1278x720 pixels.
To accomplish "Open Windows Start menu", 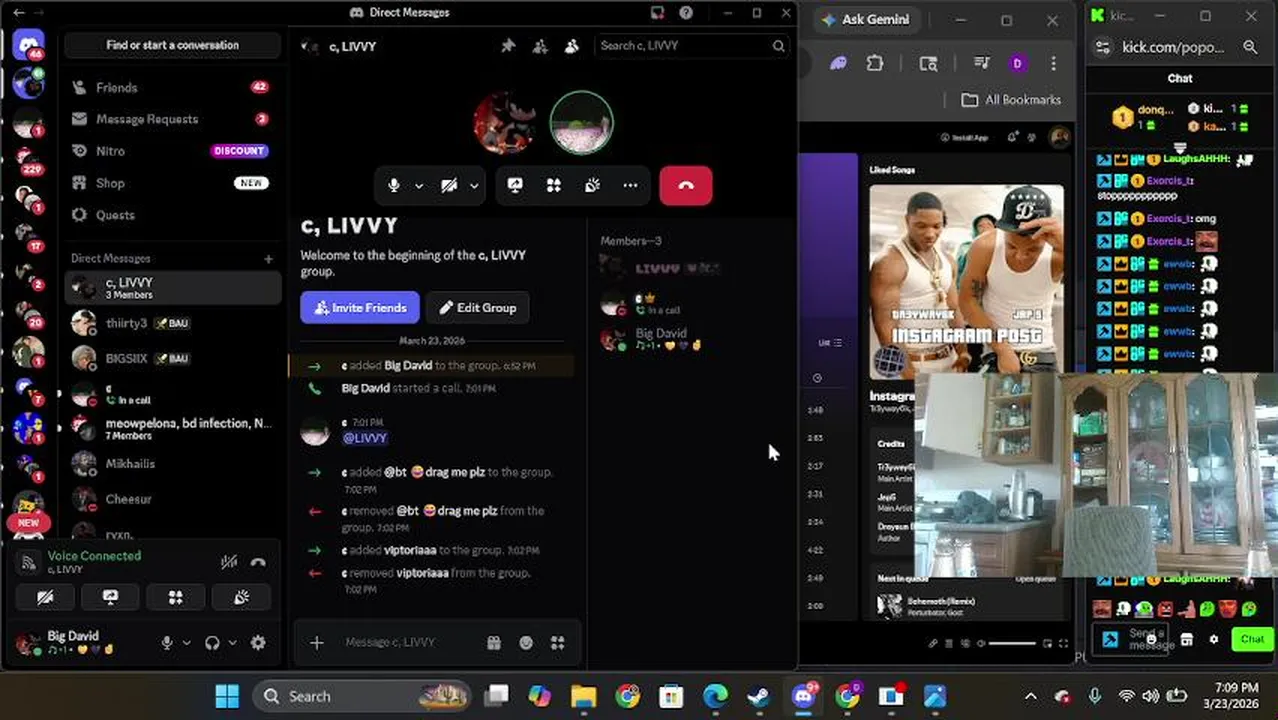I will (227, 696).
